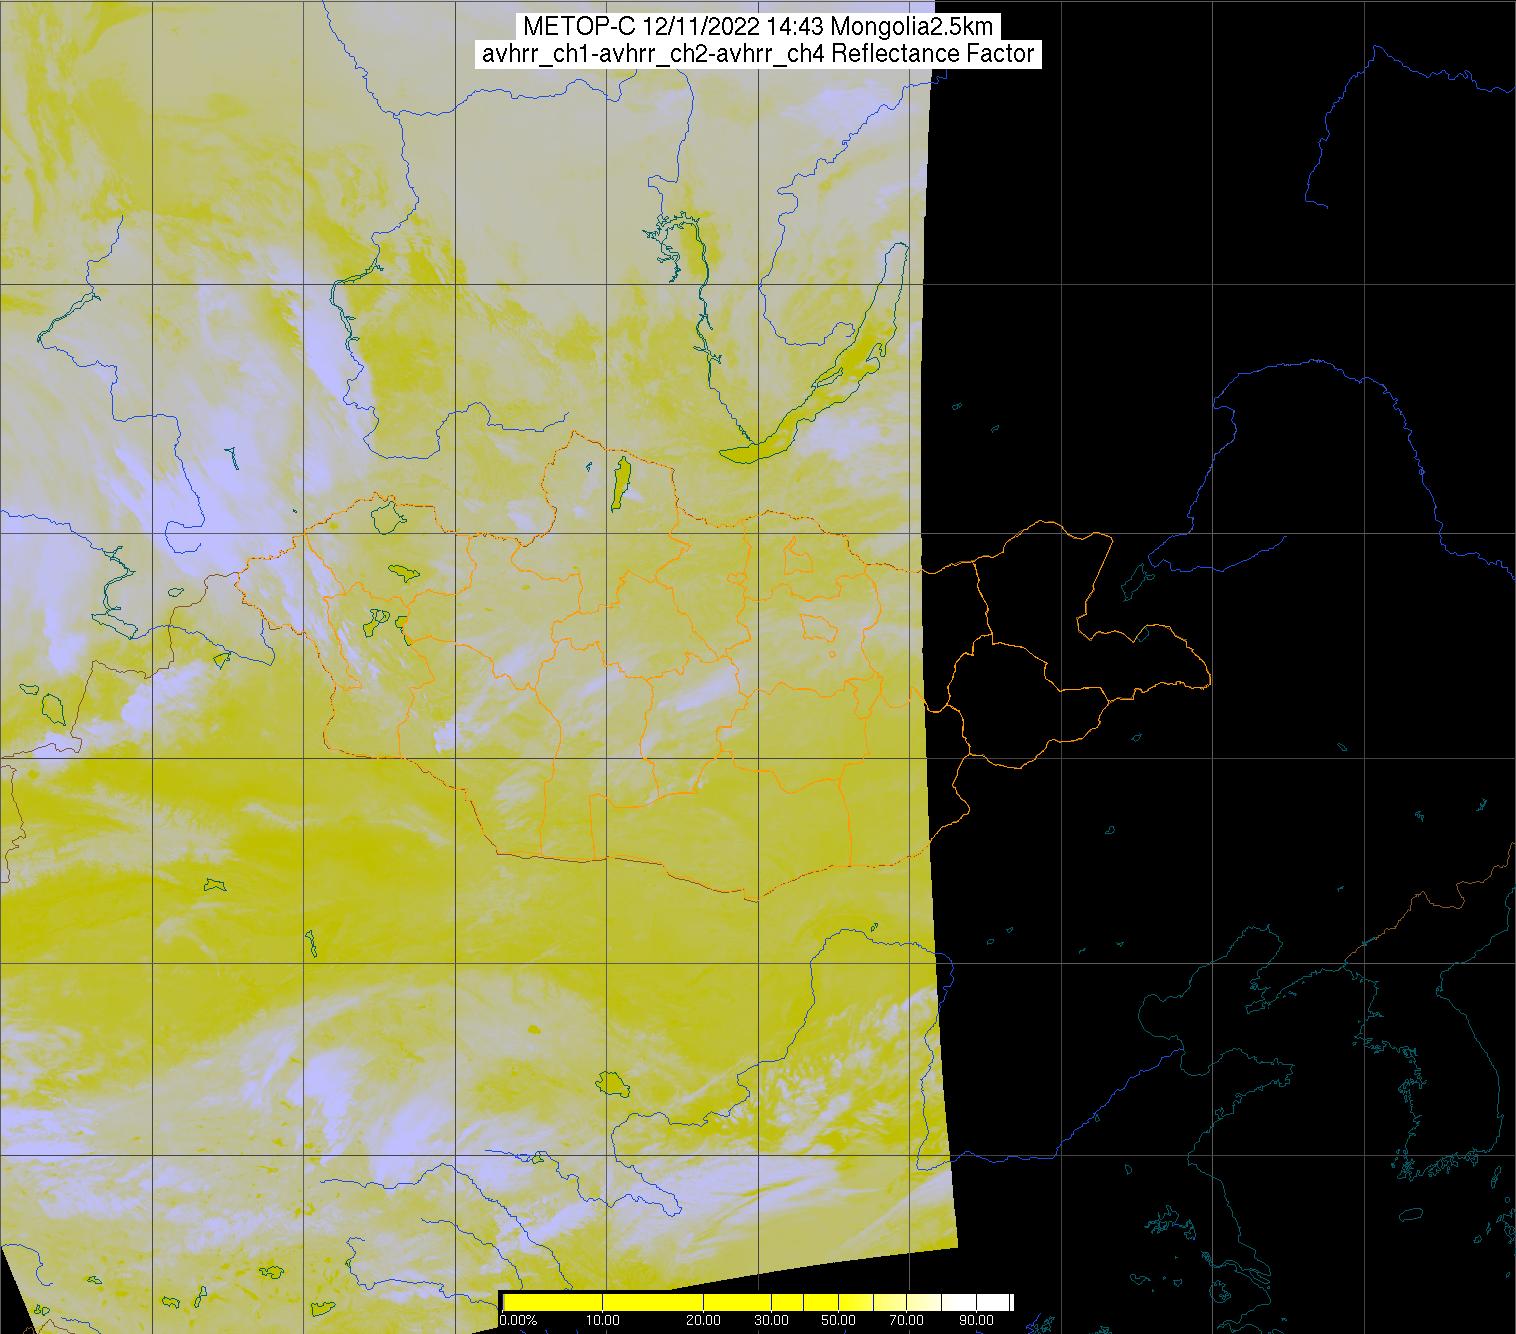Viewport: 1516px width, 1334px height.
Task: Select the '10.00' colorbar label
Action: tap(602, 1320)
